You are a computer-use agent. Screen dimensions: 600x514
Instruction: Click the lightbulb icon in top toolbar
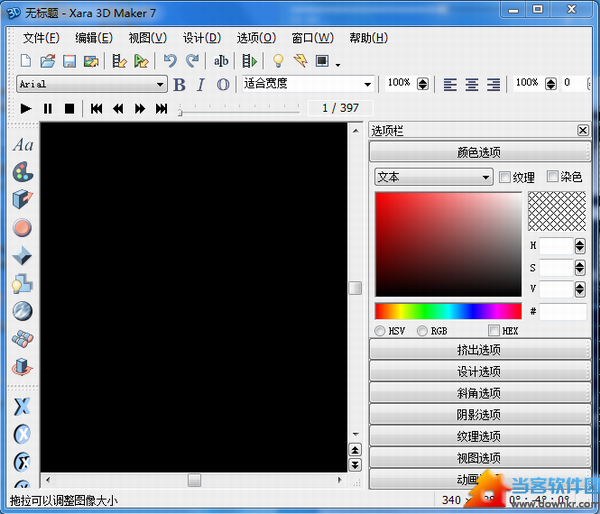pos(278,61)
